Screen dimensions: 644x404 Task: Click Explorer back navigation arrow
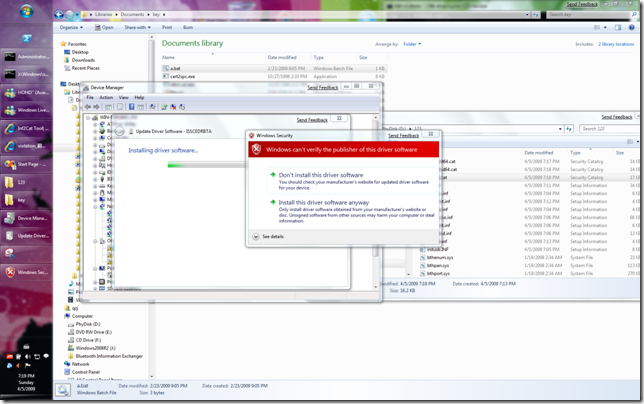click(59, 15)
